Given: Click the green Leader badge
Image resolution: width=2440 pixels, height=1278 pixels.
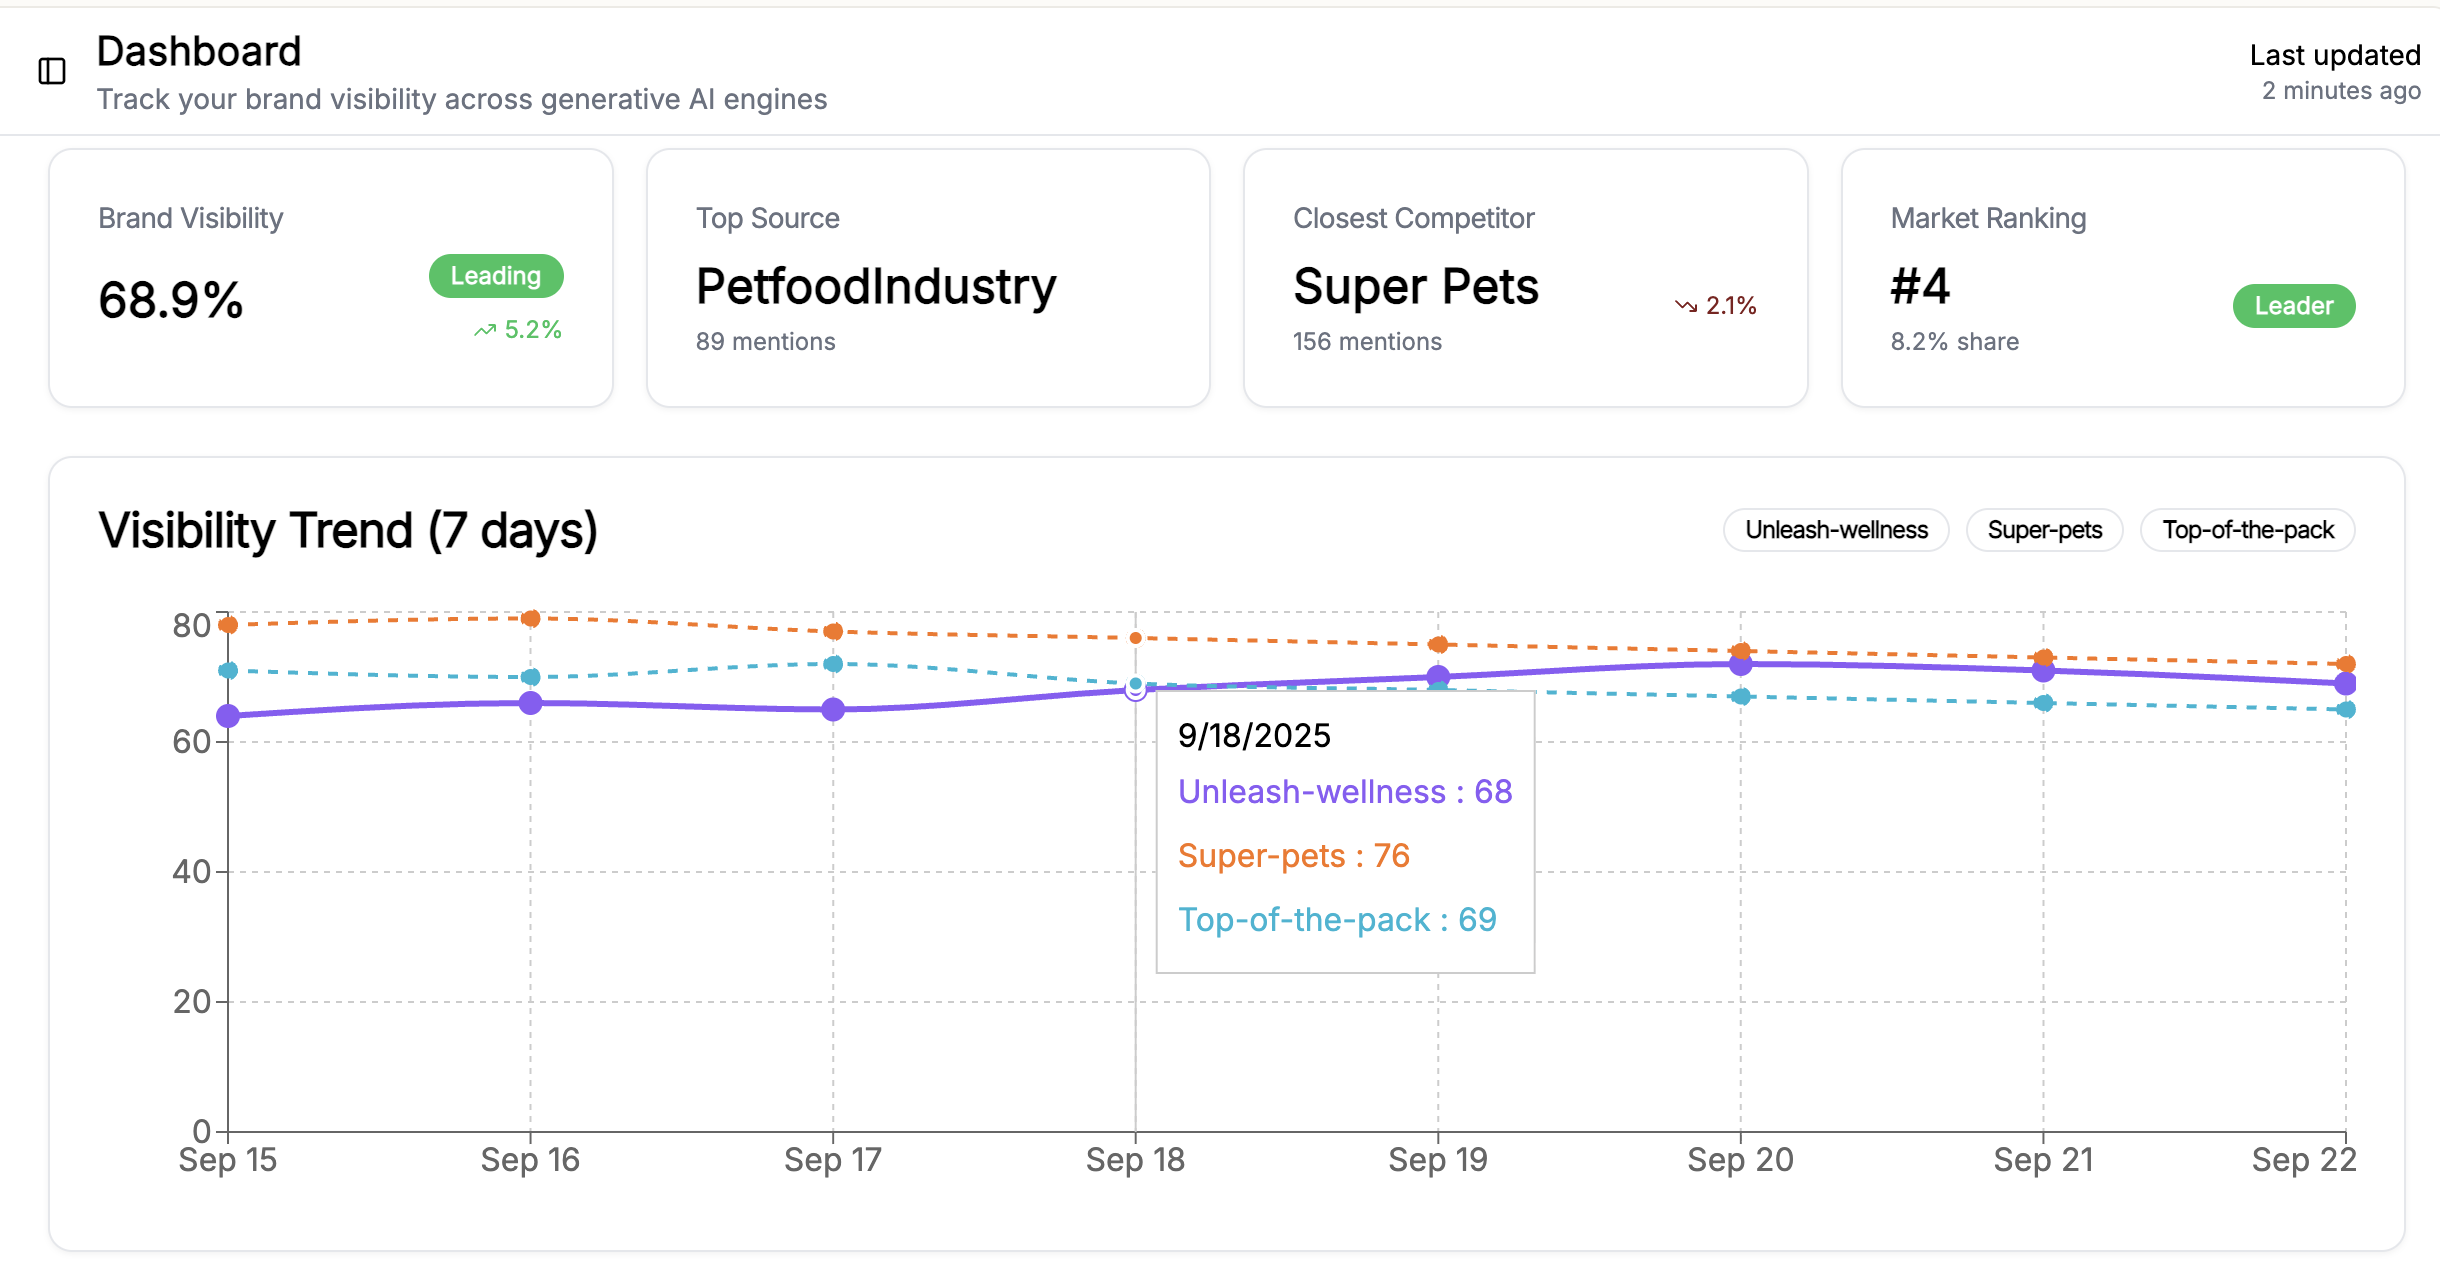Looking at the screenshot, I should point(2293,306).
